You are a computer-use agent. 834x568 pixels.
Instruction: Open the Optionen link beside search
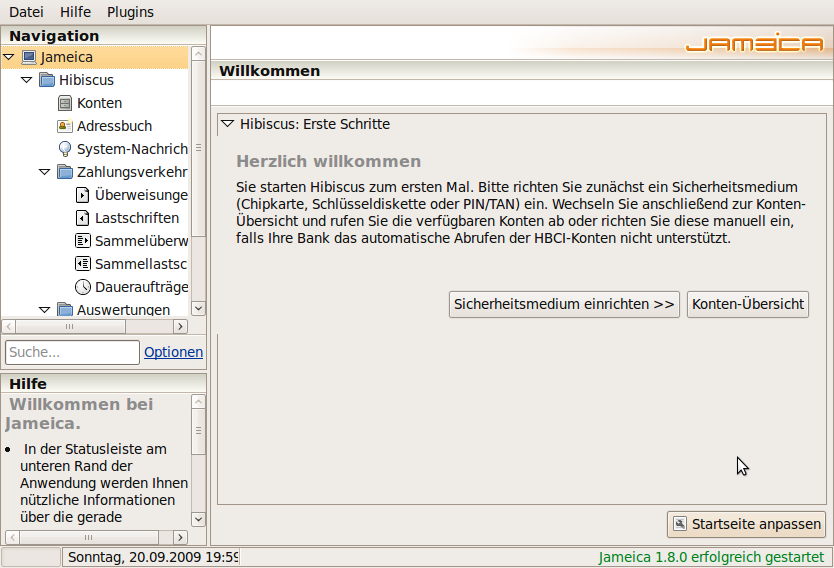(173, 352)
